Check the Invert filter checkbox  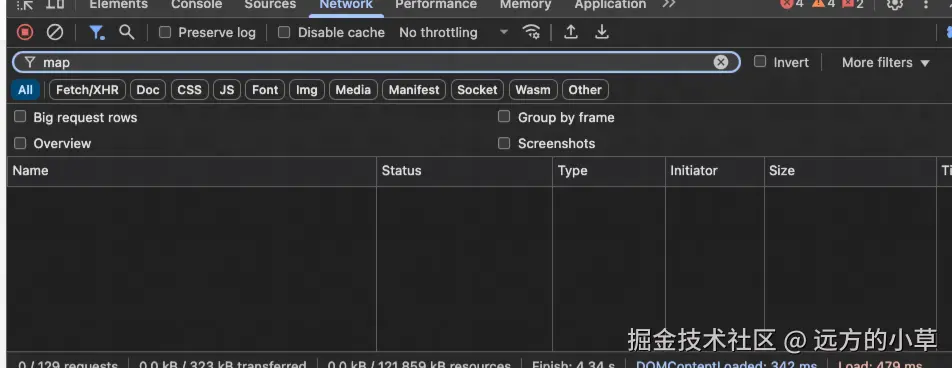point(760,62)
